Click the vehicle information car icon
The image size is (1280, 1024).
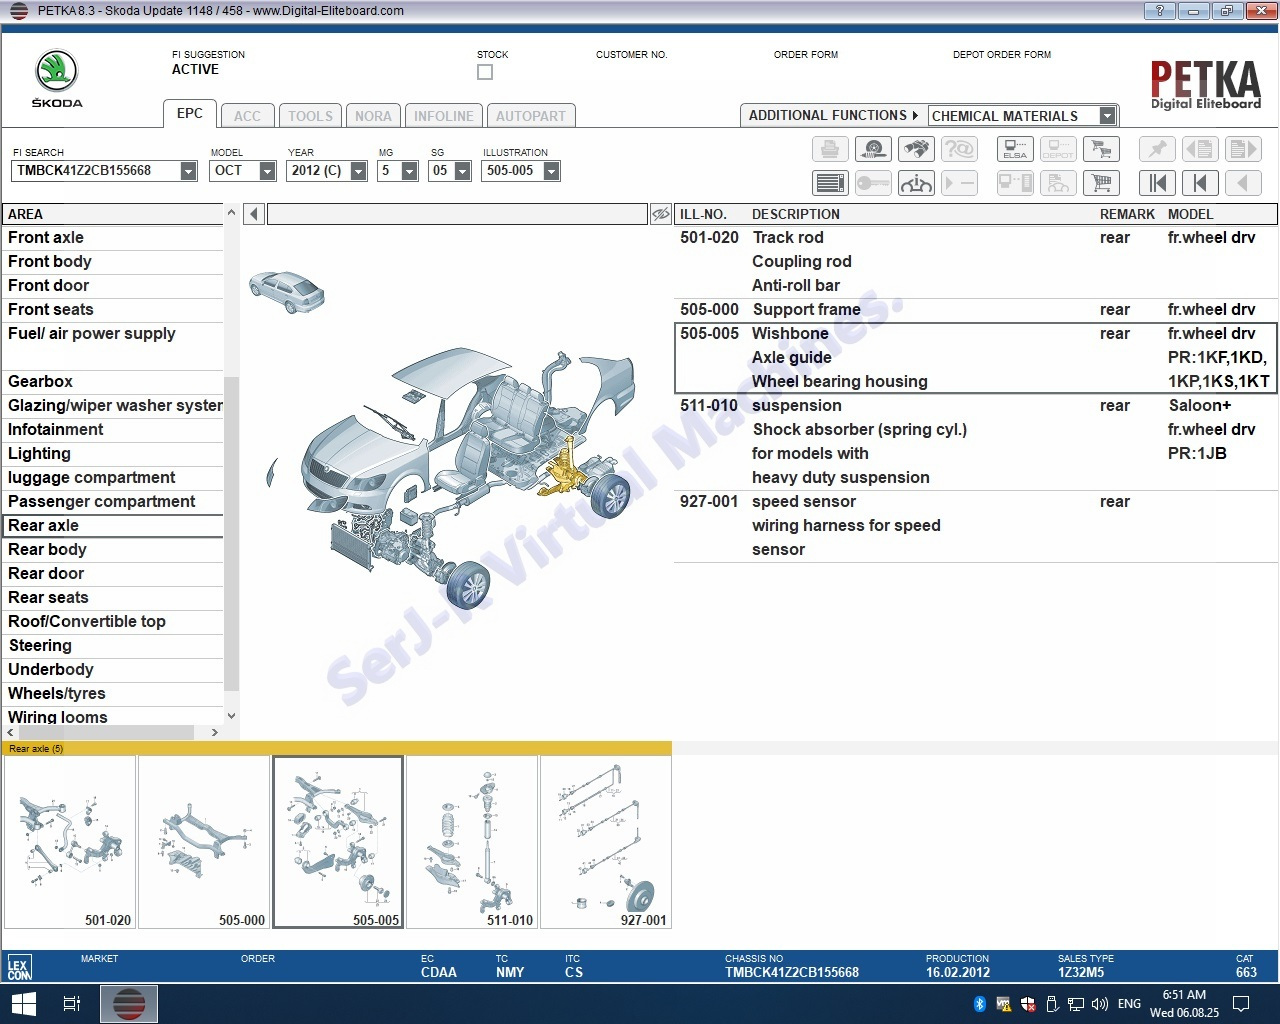point(916,183)
